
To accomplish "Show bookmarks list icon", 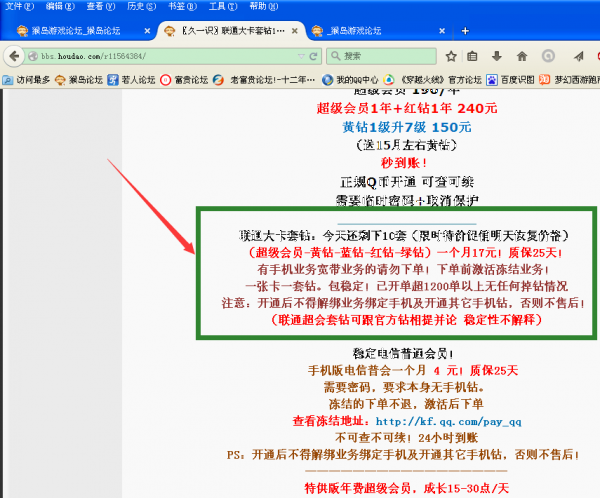I will [472, 56].
